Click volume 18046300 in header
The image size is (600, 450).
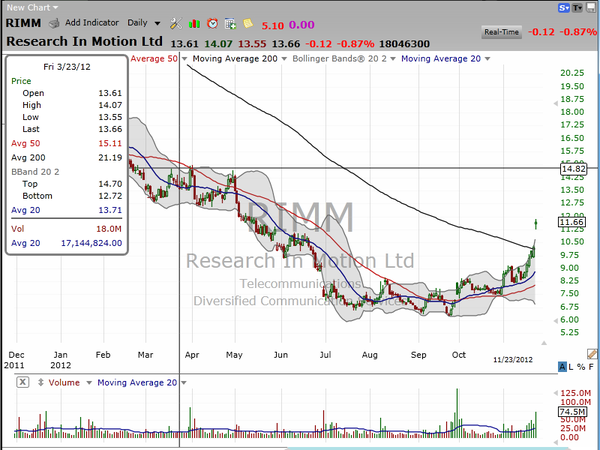404,44
